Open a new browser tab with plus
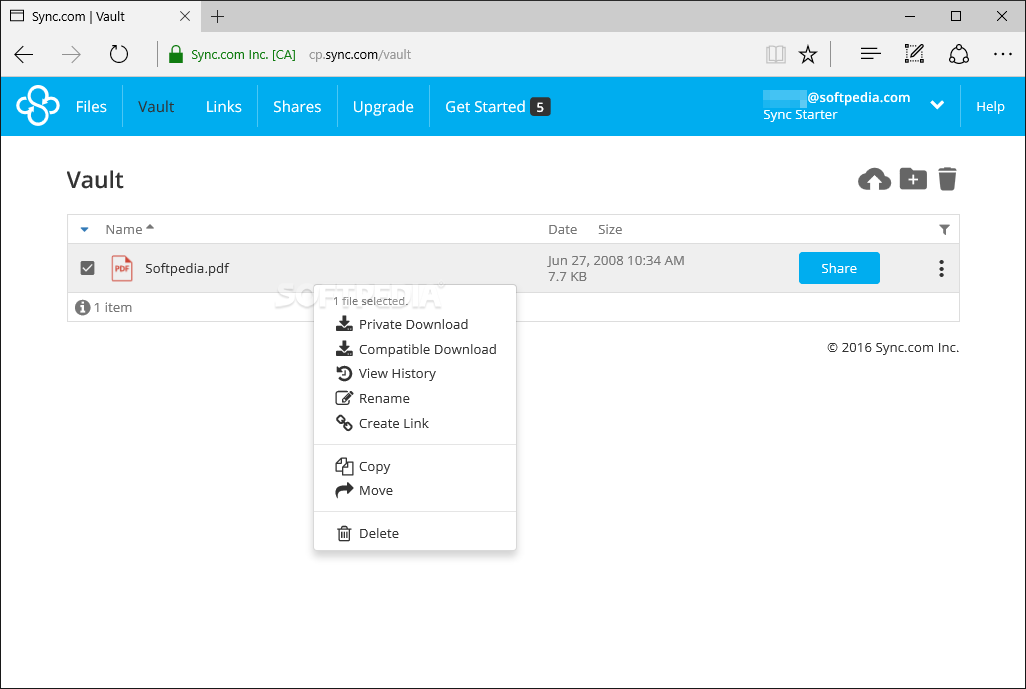 pyautogui.click(x=218, y=16)
